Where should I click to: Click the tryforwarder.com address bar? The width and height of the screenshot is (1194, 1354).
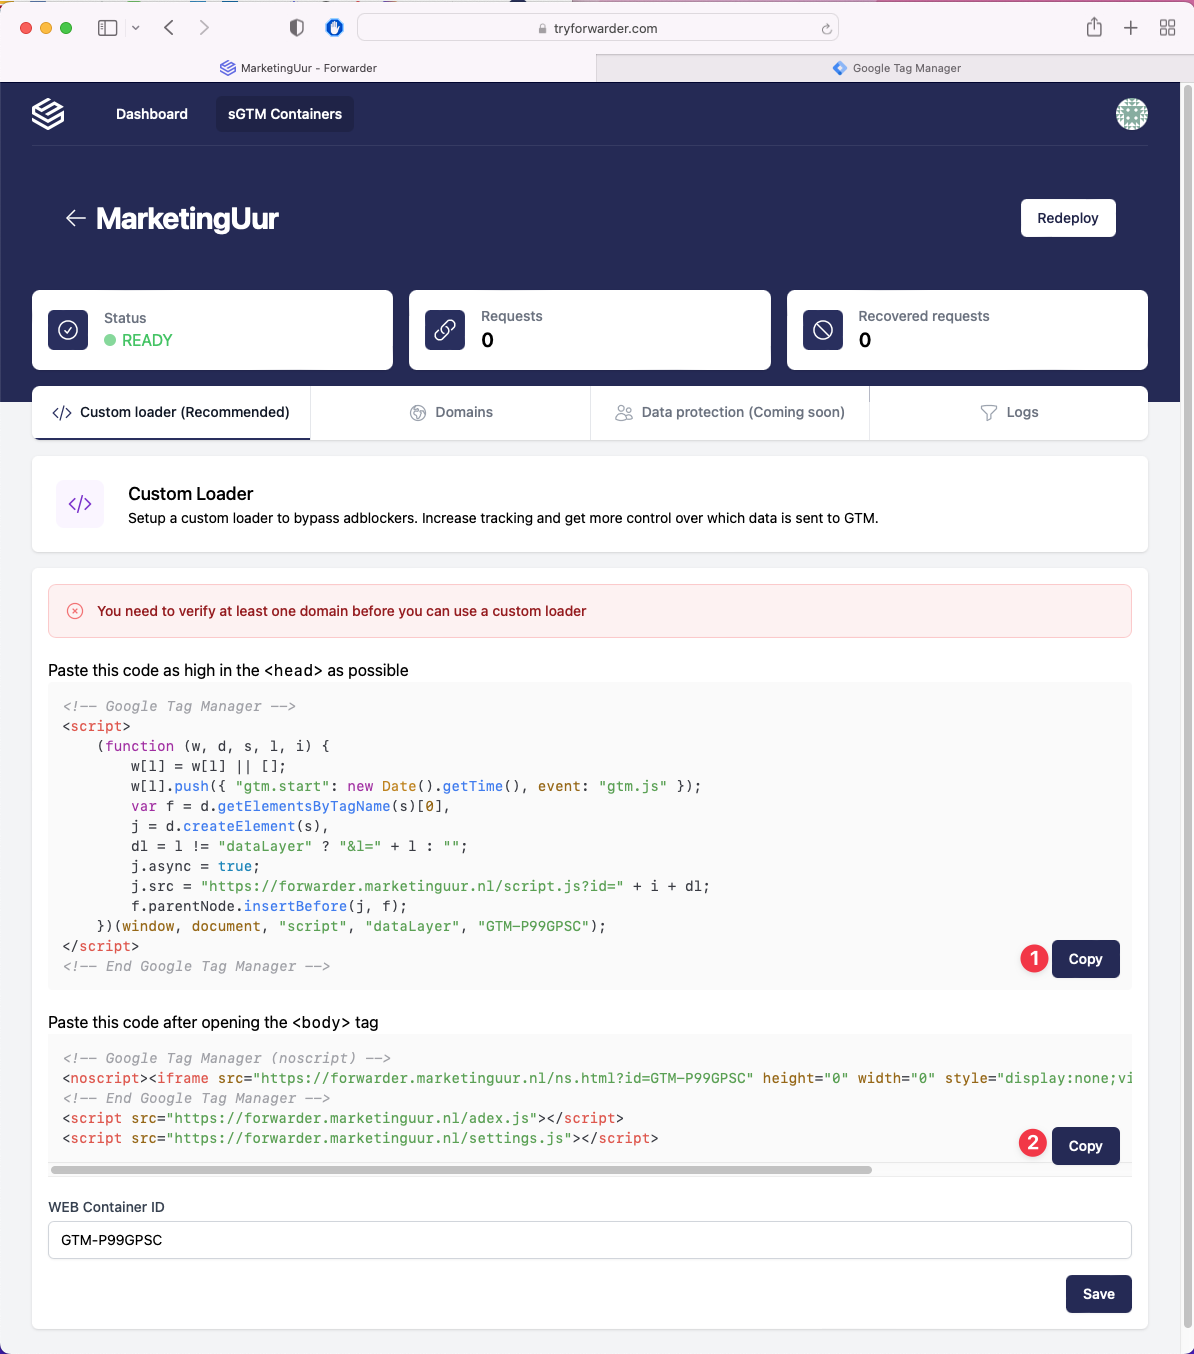click(x=597, y=28)
